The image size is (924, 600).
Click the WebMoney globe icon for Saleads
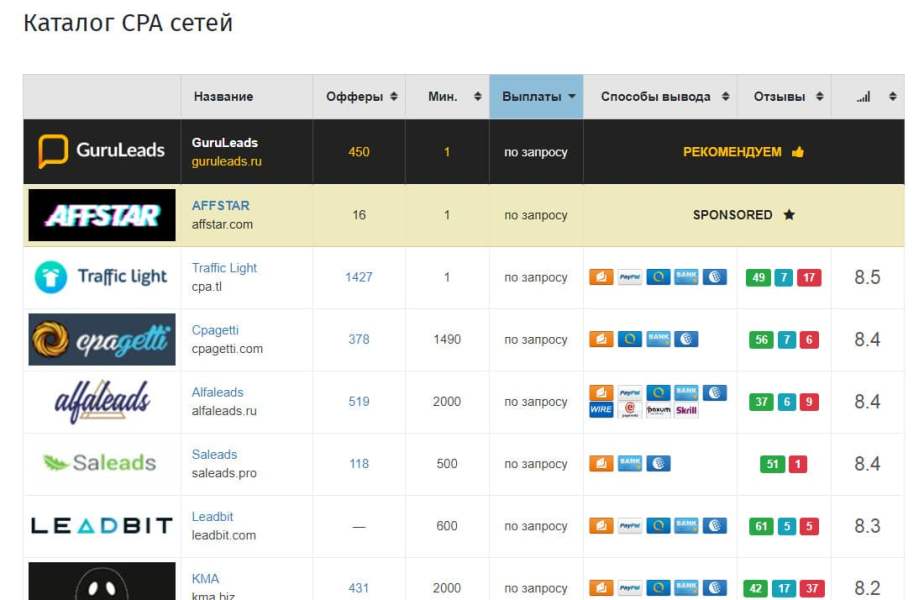tap(658, 463)
